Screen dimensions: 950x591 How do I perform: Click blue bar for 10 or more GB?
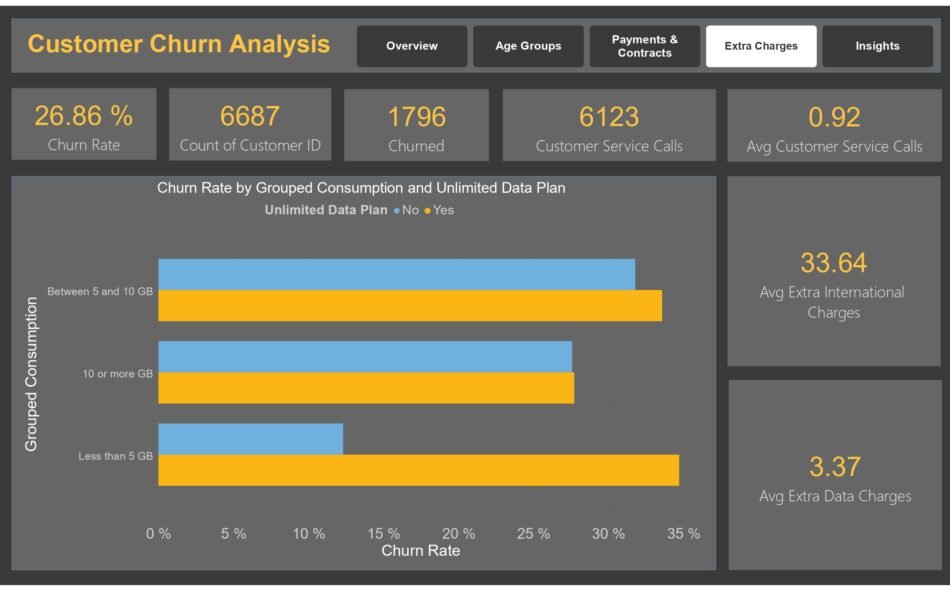[x=365, y=356]
